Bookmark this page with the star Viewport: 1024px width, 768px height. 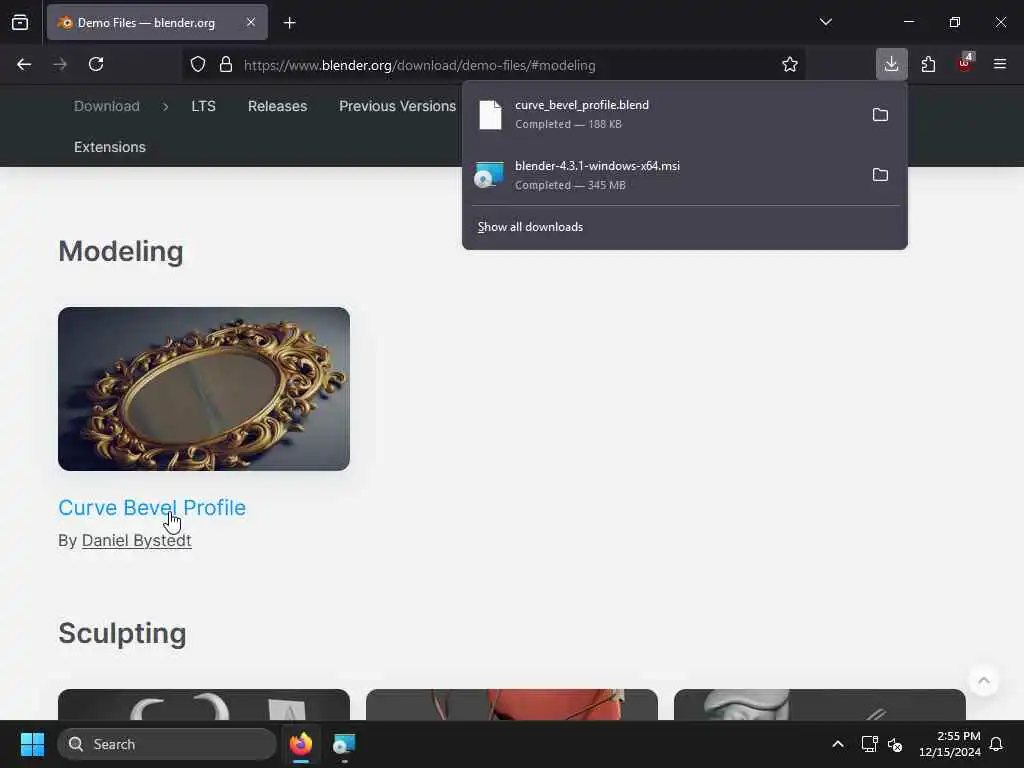pos(790,64)
